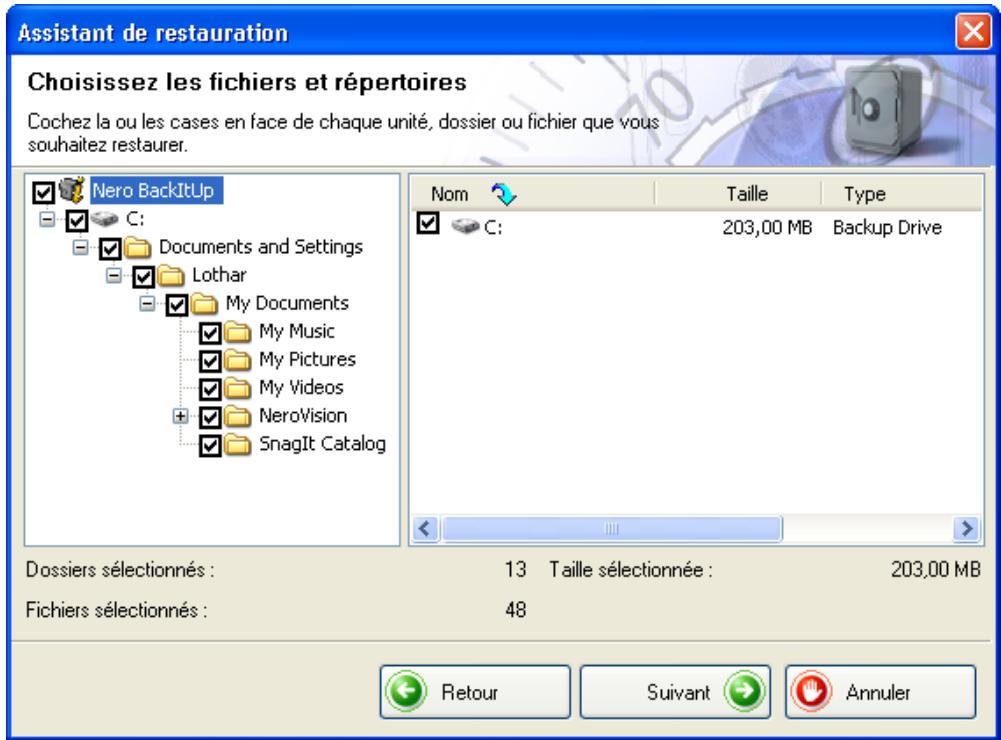The width and height of the screenshot is (1001, 740).
Task: Toggle the My Documents checkbox
Action: tap(177, 305)
